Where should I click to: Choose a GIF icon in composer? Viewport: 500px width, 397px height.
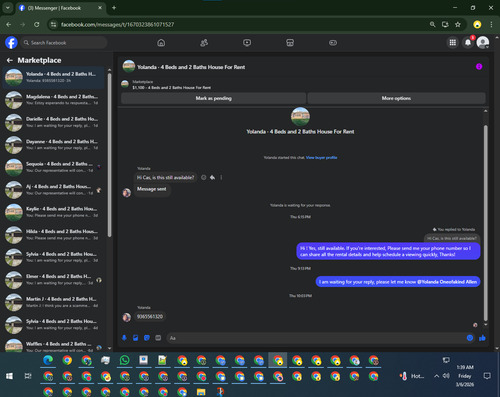[x=158, y=338]
